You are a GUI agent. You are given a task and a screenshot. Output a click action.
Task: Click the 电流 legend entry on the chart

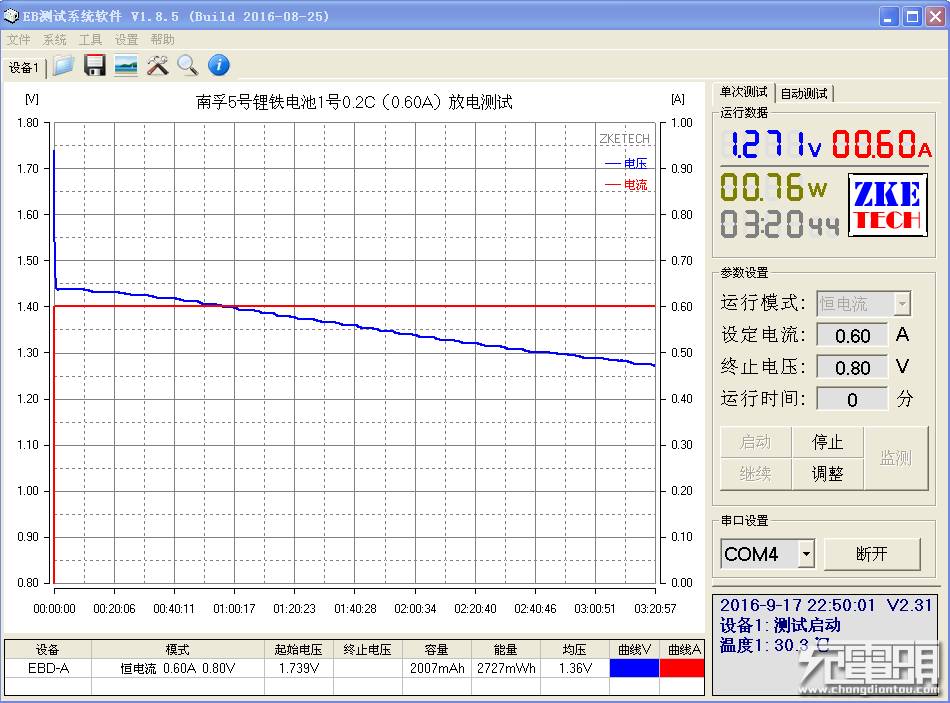(x=626, y=184)
